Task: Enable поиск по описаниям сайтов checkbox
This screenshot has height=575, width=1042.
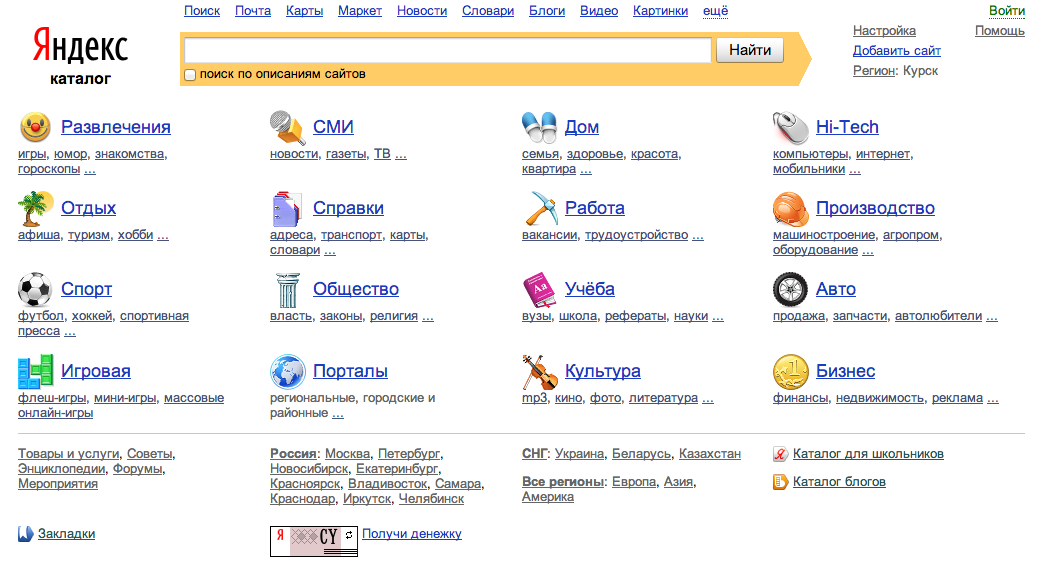Action: point(190,74)
